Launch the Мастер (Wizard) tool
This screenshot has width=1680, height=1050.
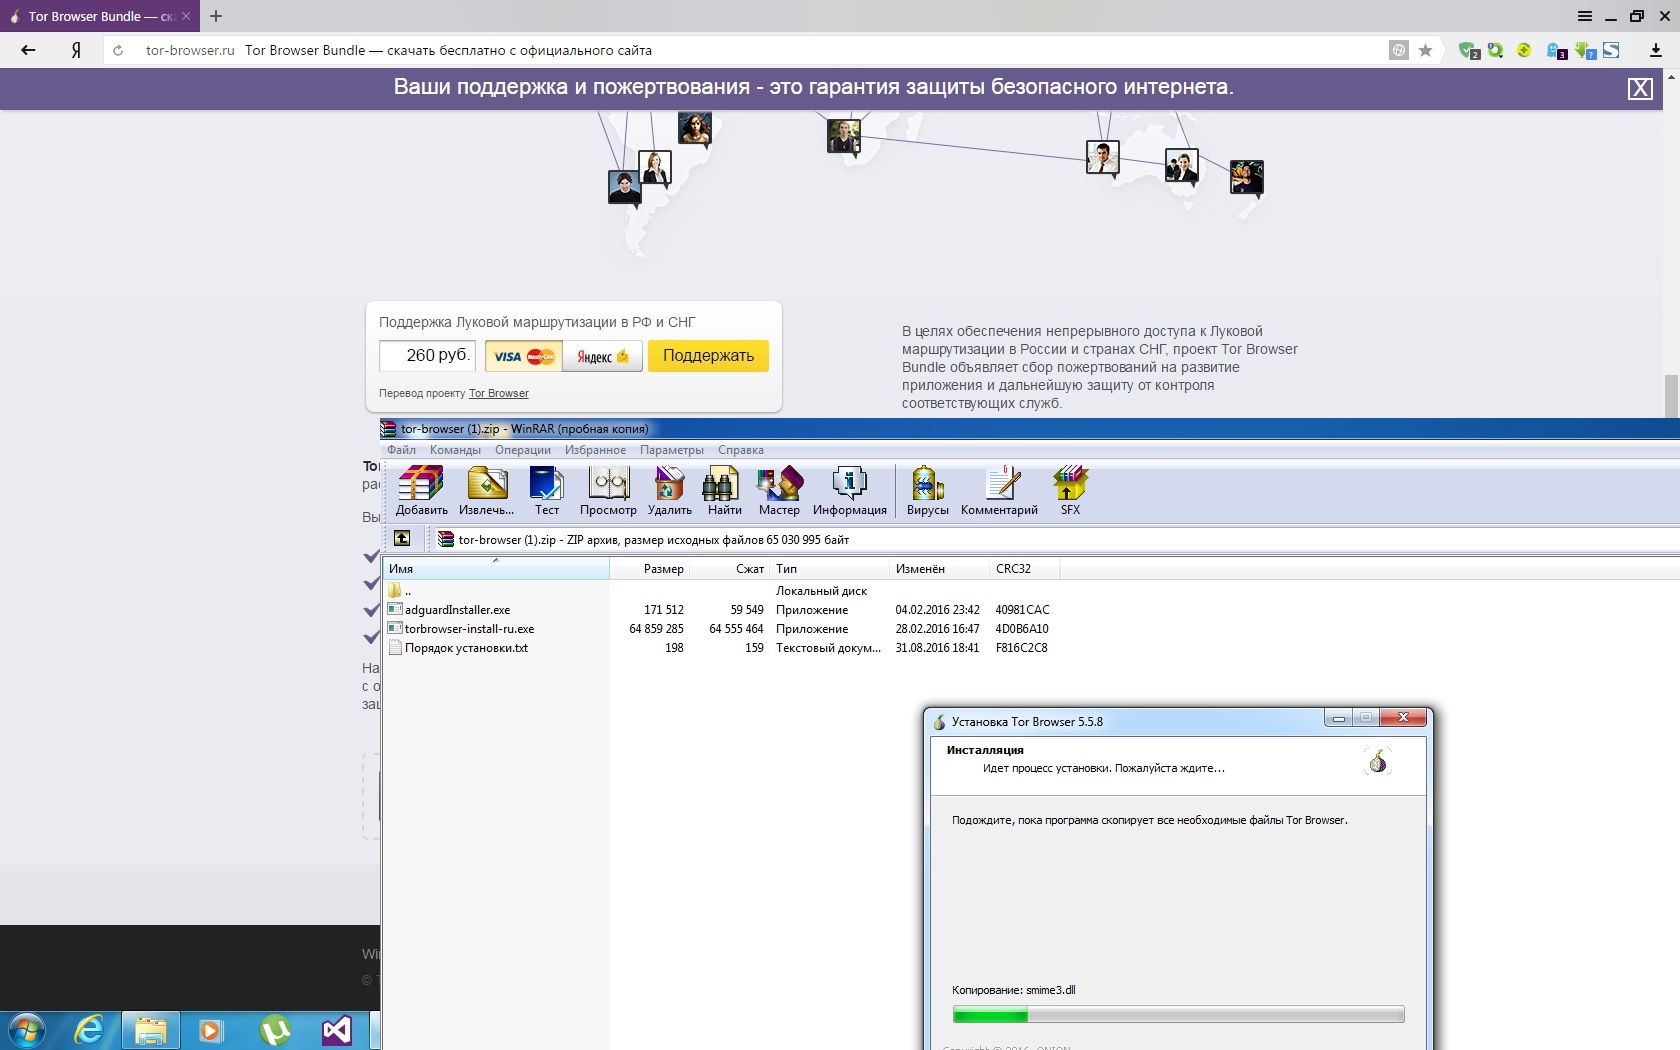click(779, 490)
